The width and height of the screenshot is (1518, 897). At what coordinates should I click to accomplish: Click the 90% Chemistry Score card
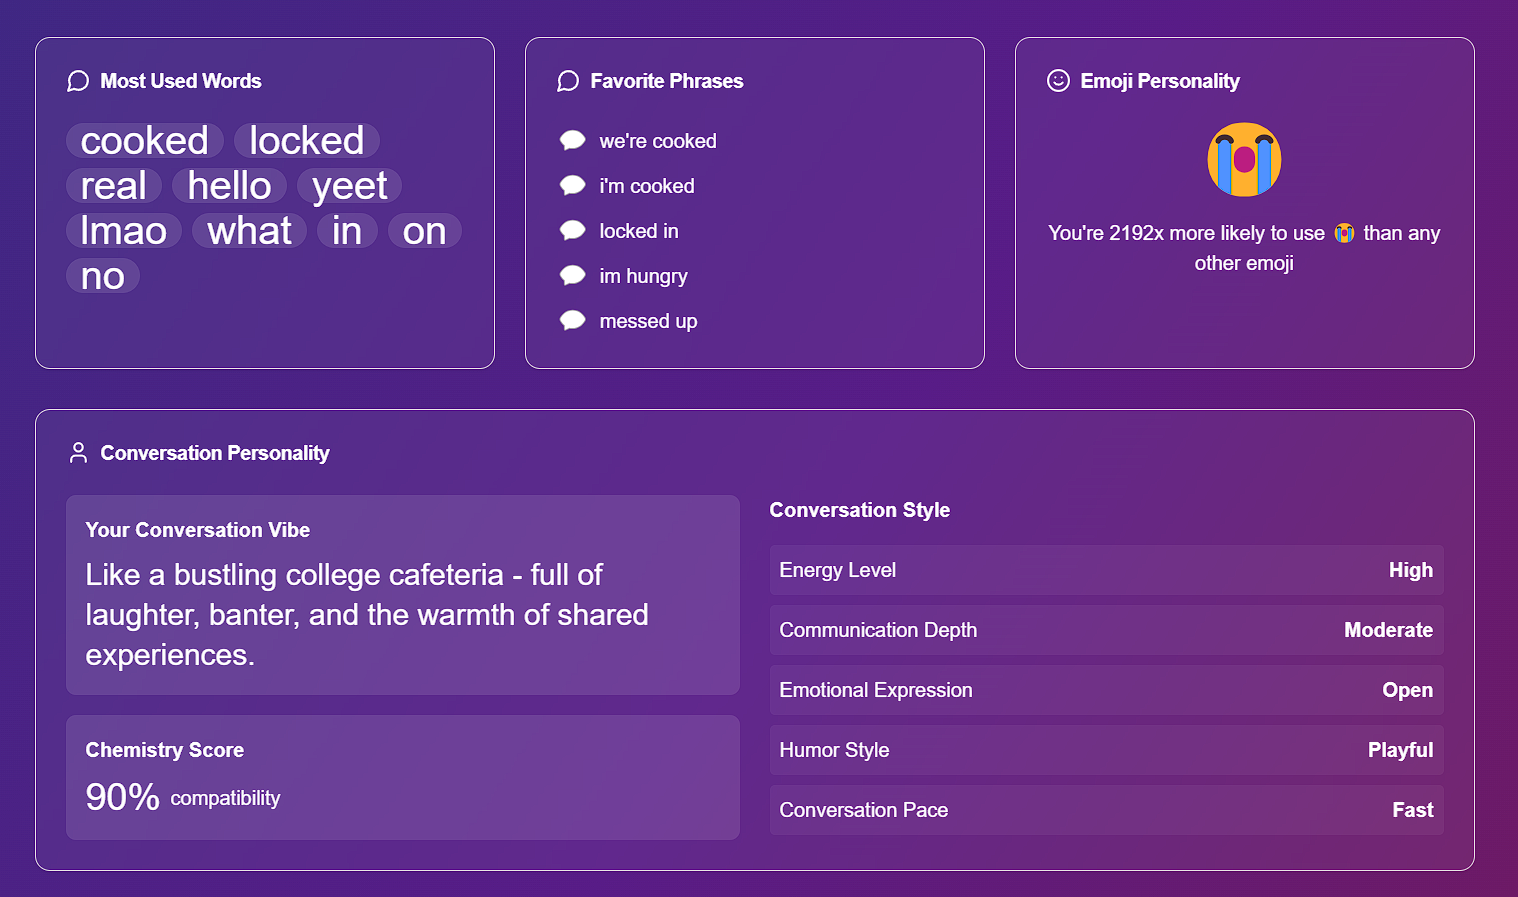402,777
